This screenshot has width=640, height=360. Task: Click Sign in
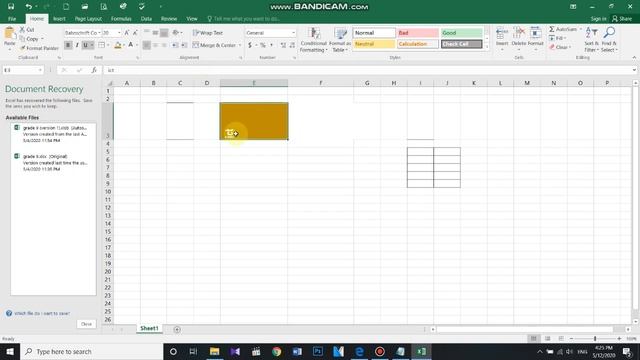598,19
